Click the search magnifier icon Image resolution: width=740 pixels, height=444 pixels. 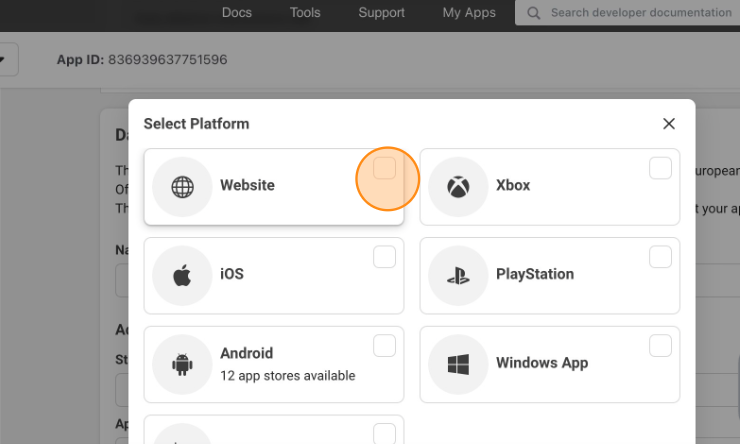pyautogui.click(x=533, y=13)
